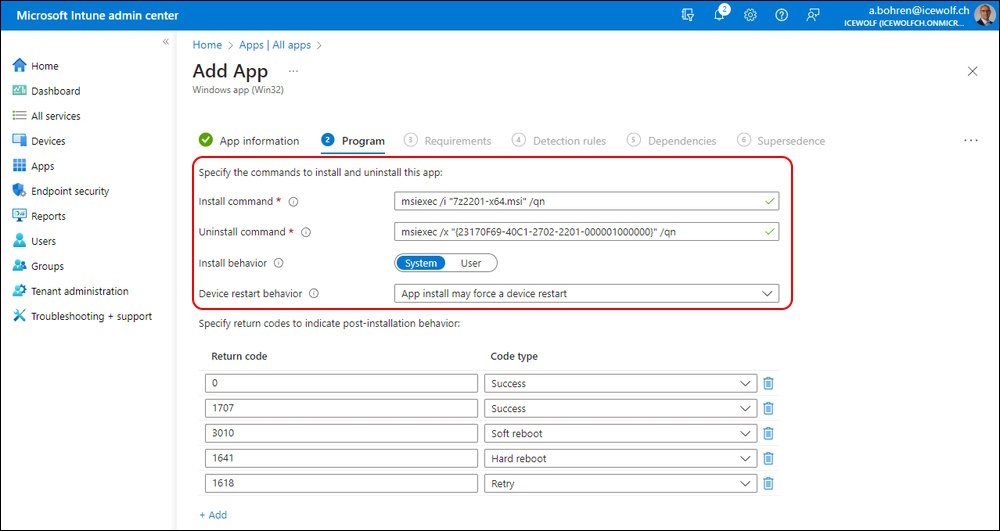Go to Supersedence step
This screenshot has width=1000, height=531.
[781, 140]
